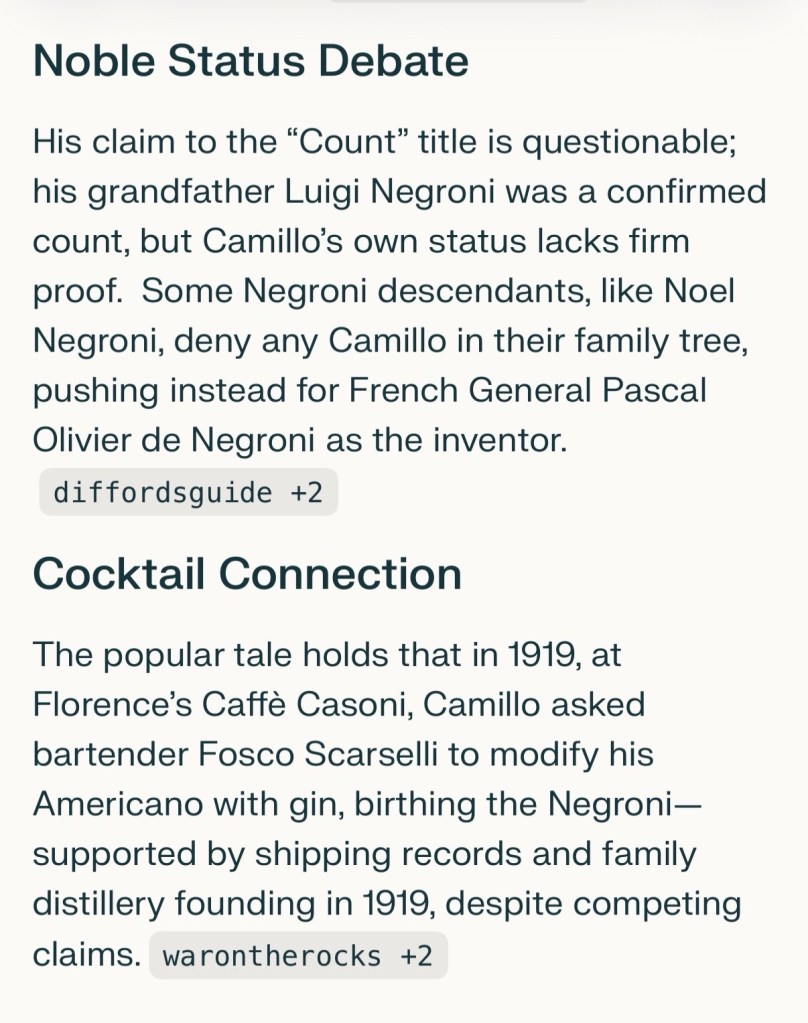Viewport: 808px width, 1023px height.
Task: Click the "Cocktail Connection" heading
Action: (247, 574)
